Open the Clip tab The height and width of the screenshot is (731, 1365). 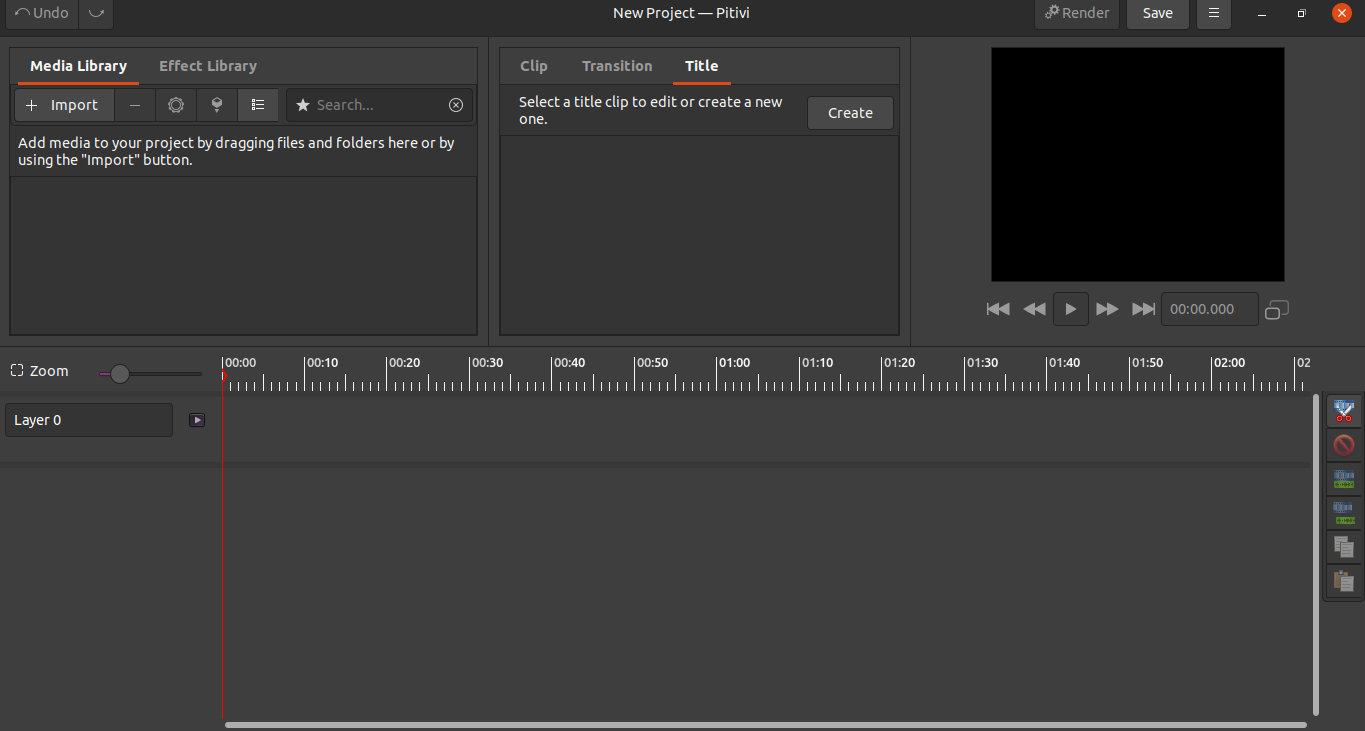[534, 66]
